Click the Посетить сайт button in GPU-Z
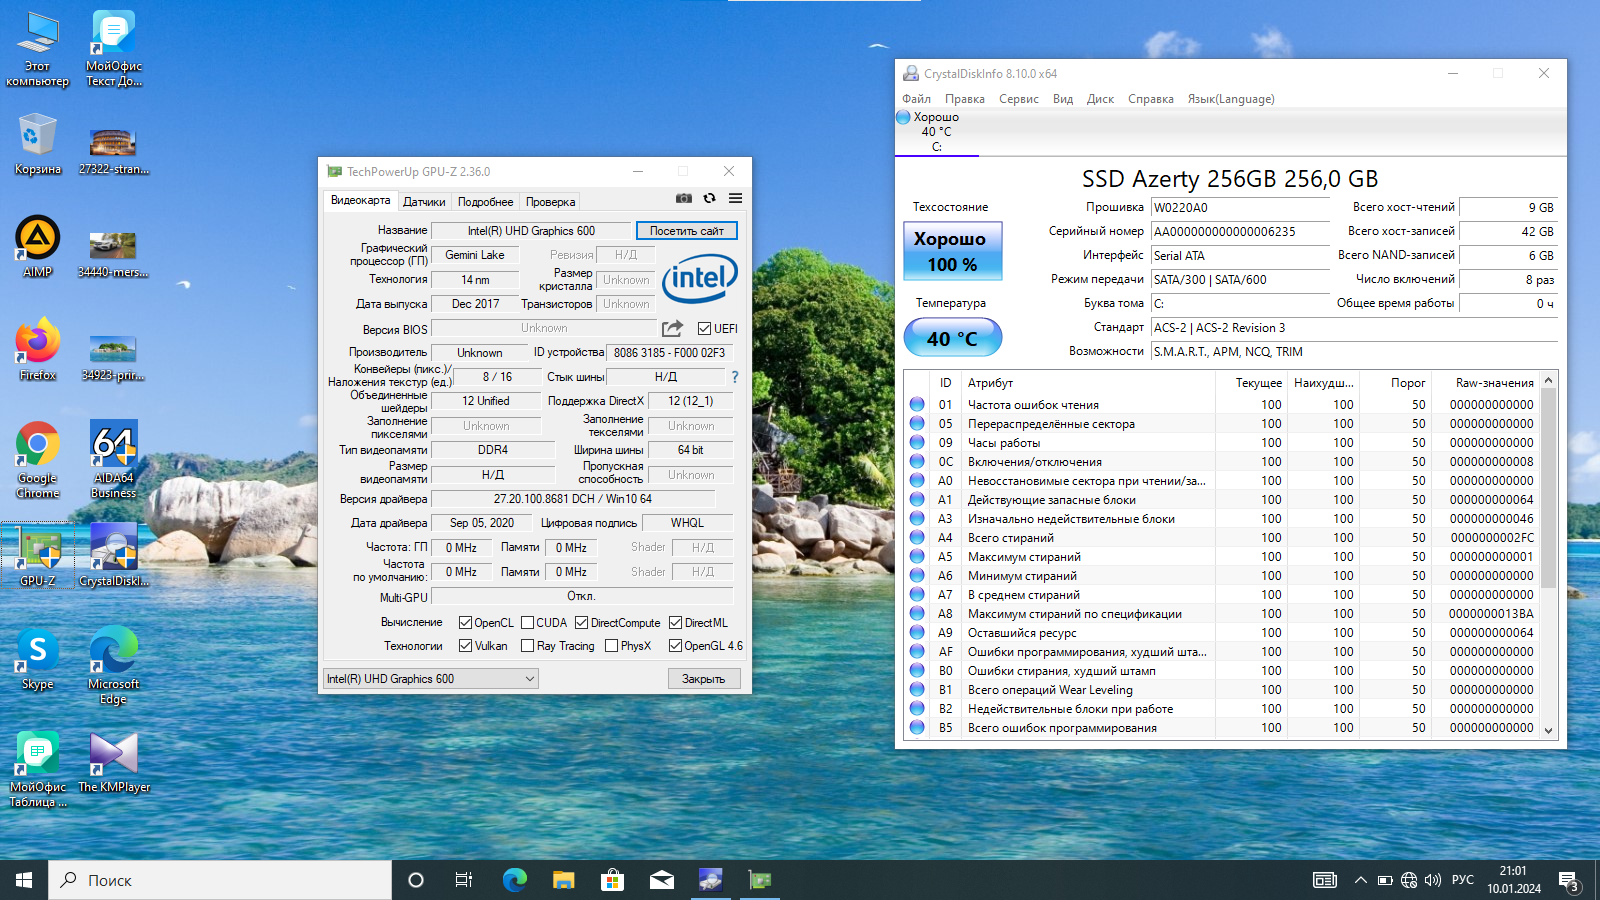 point(687,230)
